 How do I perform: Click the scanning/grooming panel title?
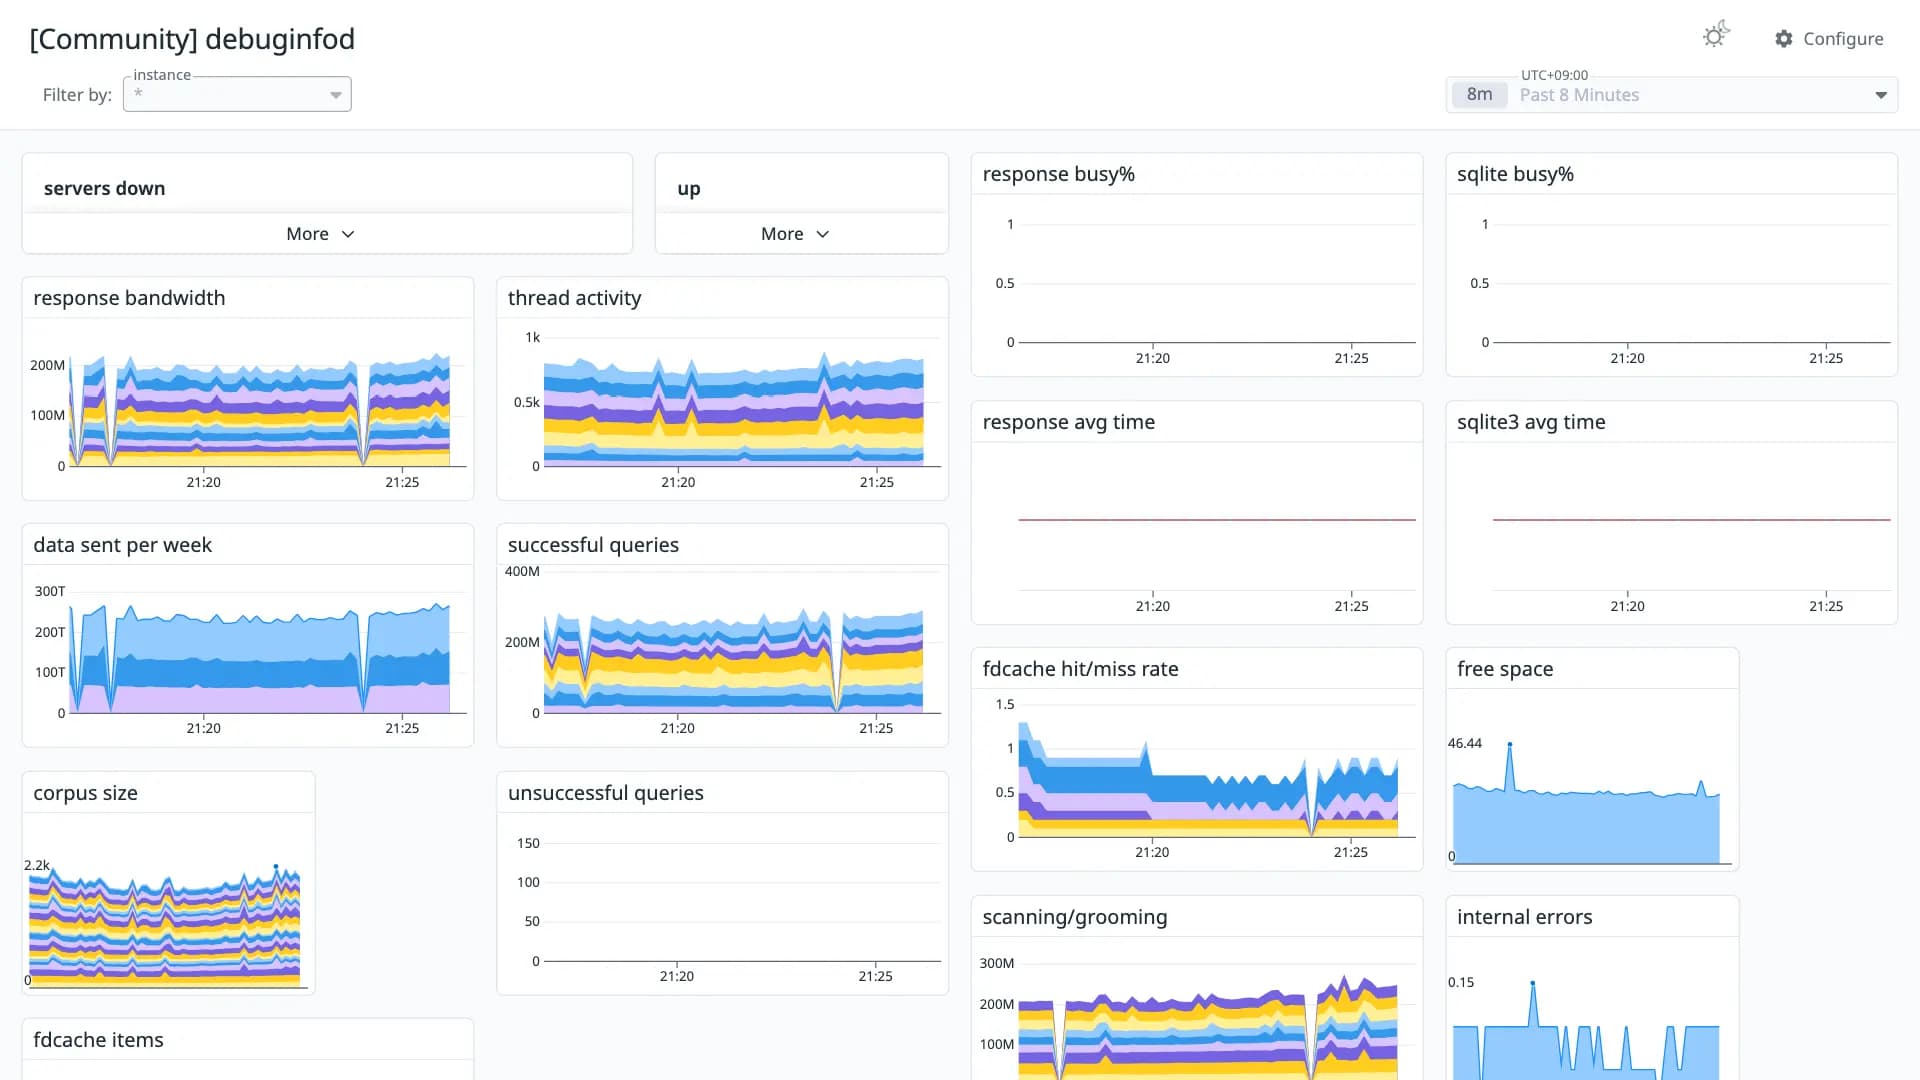coord(1074,917)
